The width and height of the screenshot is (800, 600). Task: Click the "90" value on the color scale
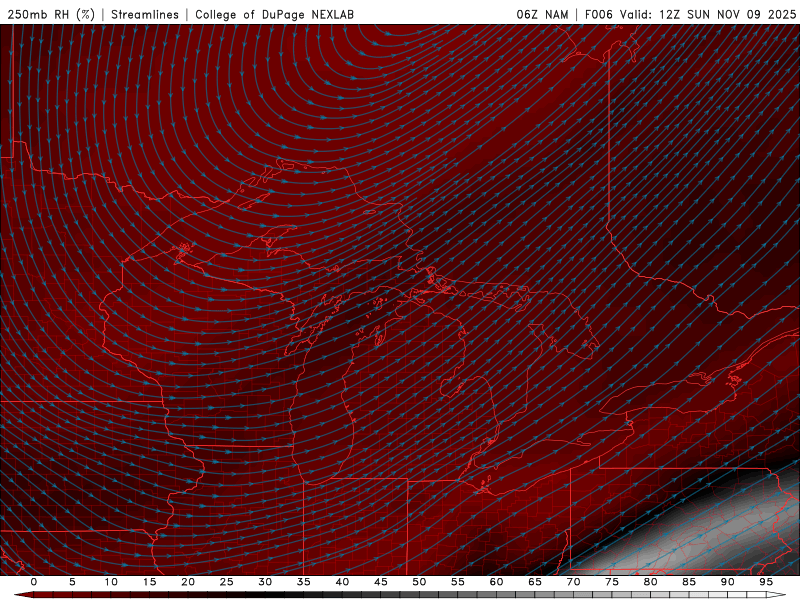(727, 582)
